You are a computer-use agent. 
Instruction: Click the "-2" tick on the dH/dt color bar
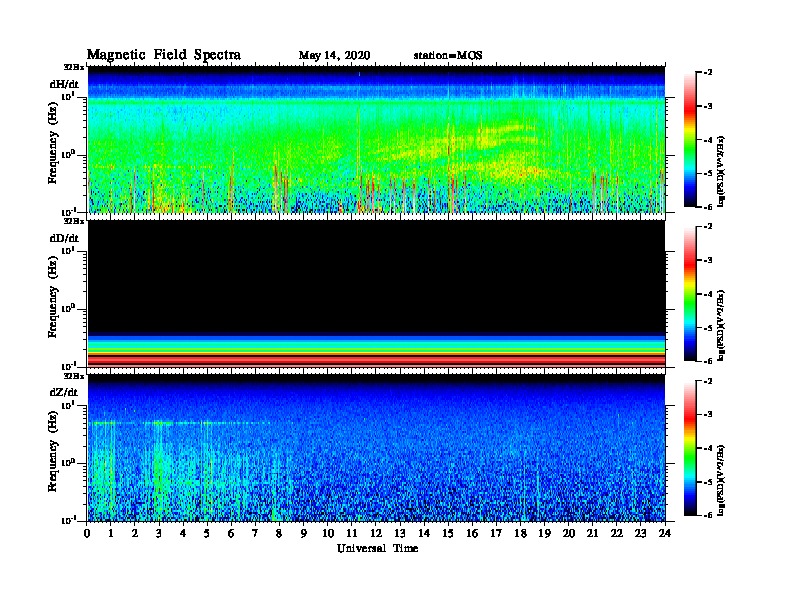[x=708, y=73]
